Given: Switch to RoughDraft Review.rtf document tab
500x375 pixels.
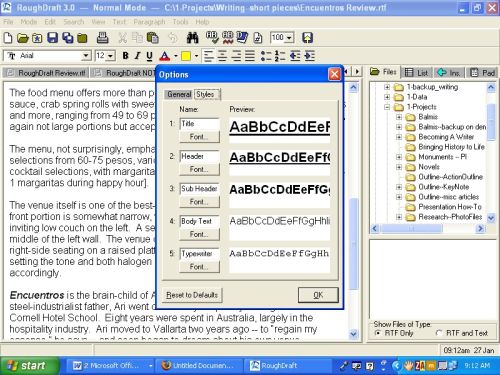Looking at the screenshot, I should [x=46, y=73].
